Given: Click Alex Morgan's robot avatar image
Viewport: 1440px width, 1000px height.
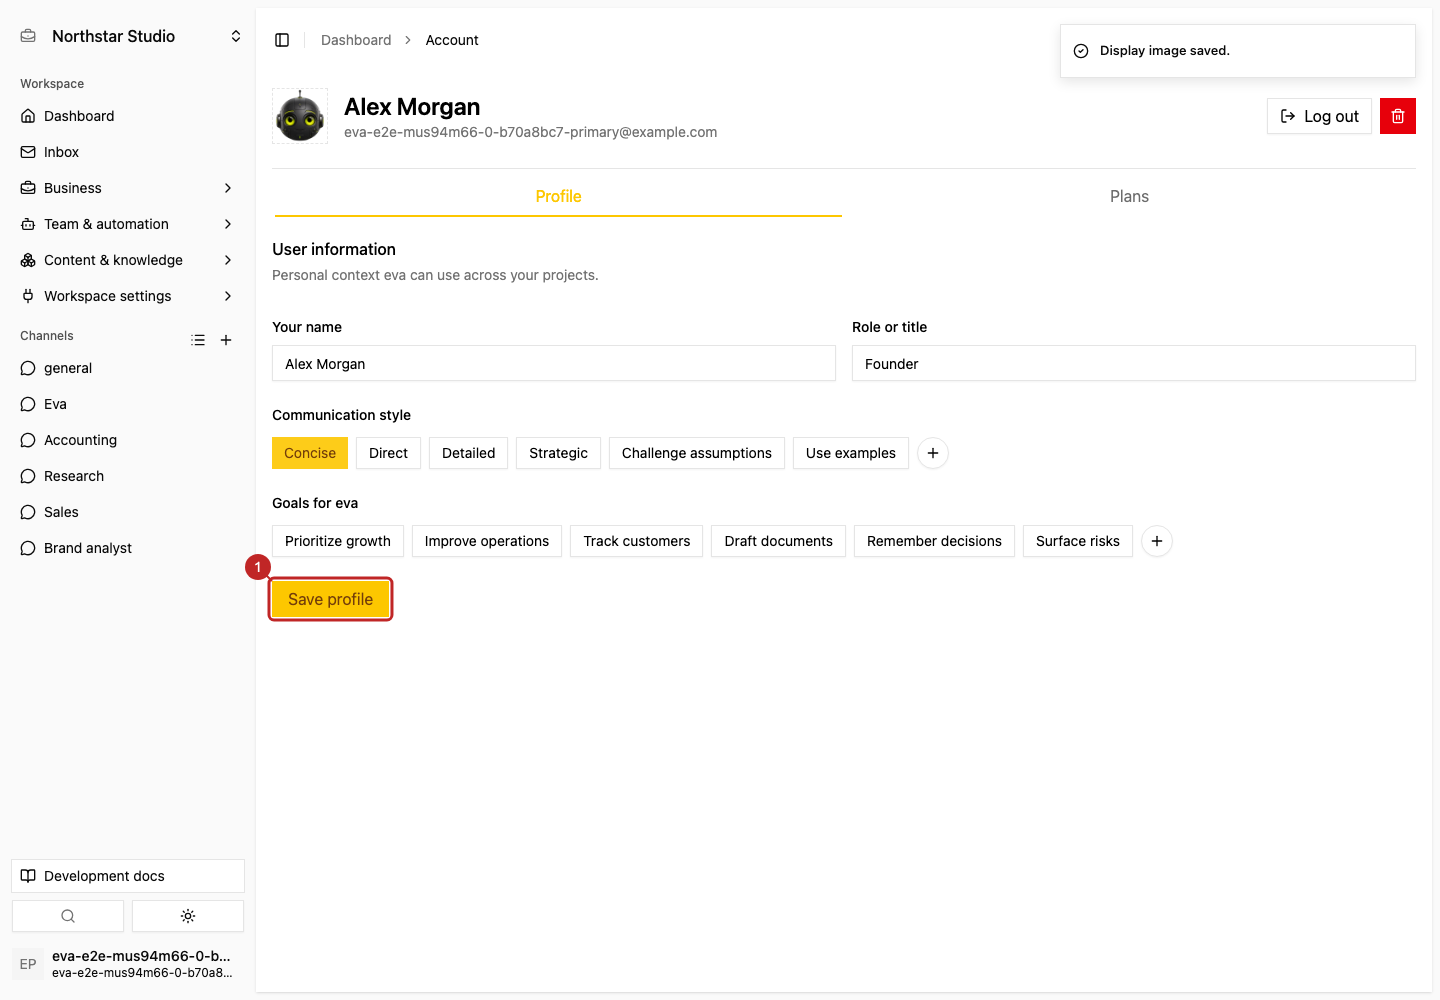Looking at the screenshot, I should click(x=300, y=116).
